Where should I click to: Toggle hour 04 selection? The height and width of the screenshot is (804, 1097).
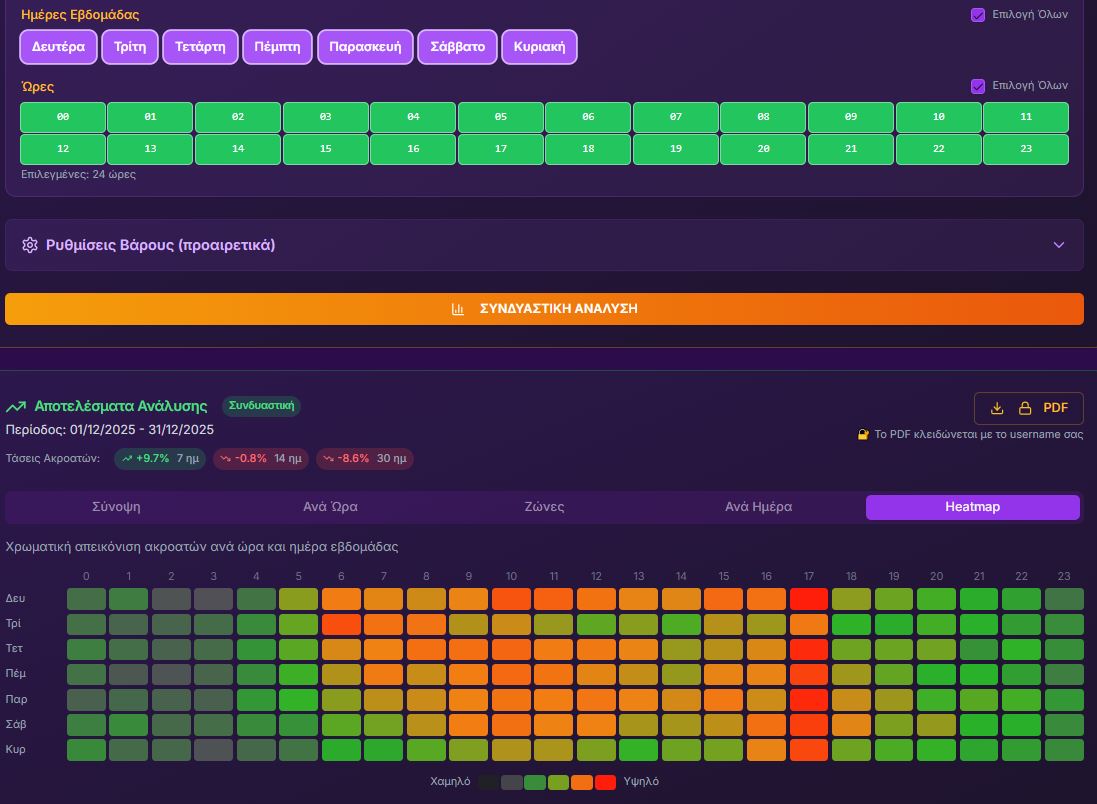[413, 117]
